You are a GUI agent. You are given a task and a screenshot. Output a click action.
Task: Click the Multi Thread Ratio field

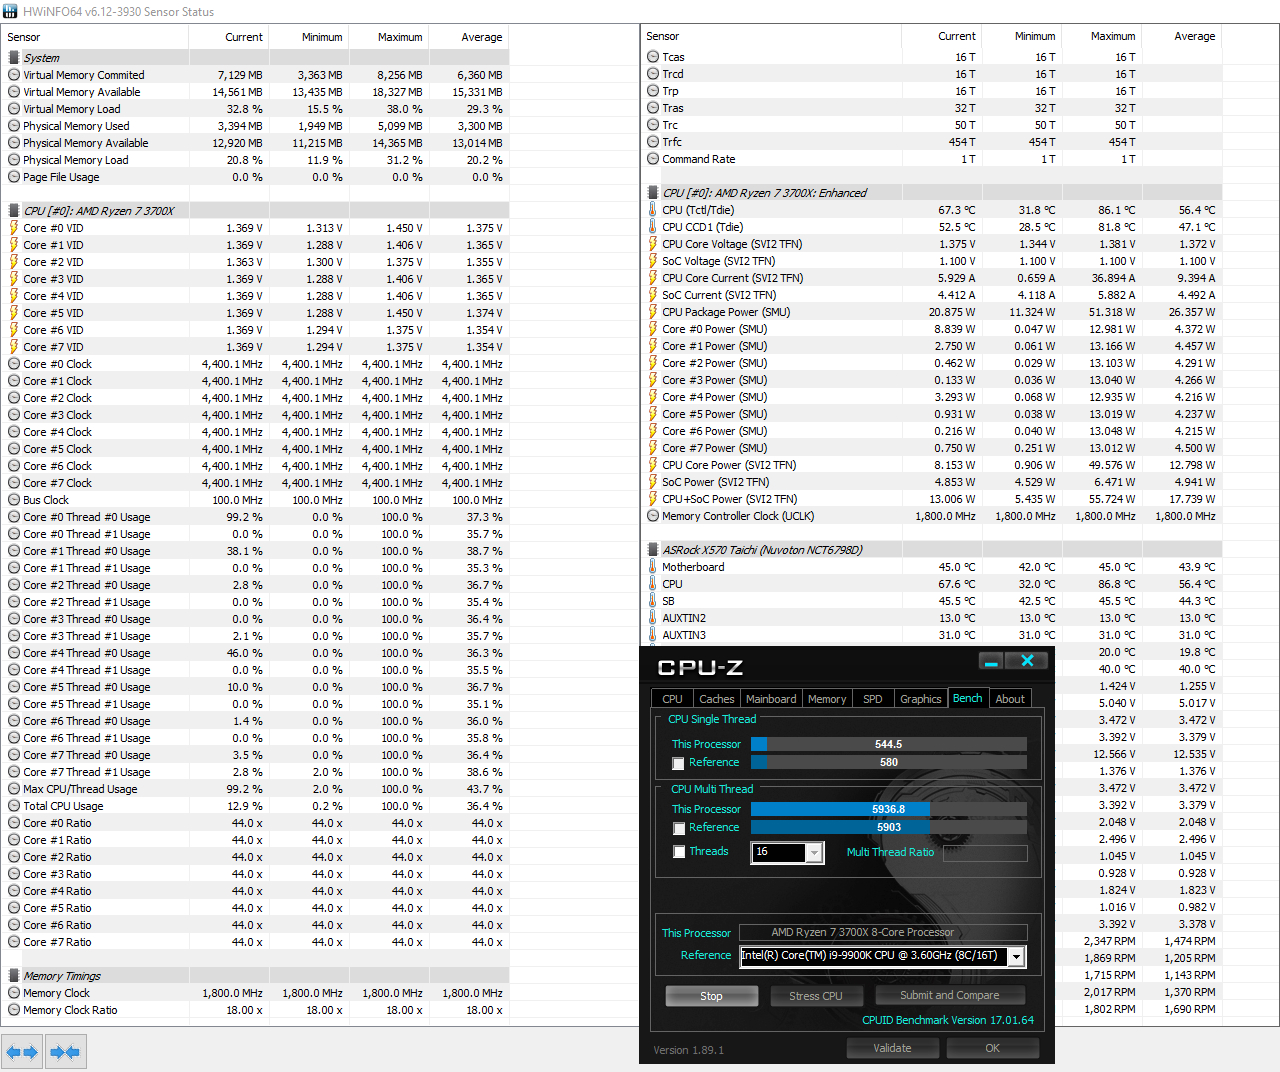(x=984, y=853)
